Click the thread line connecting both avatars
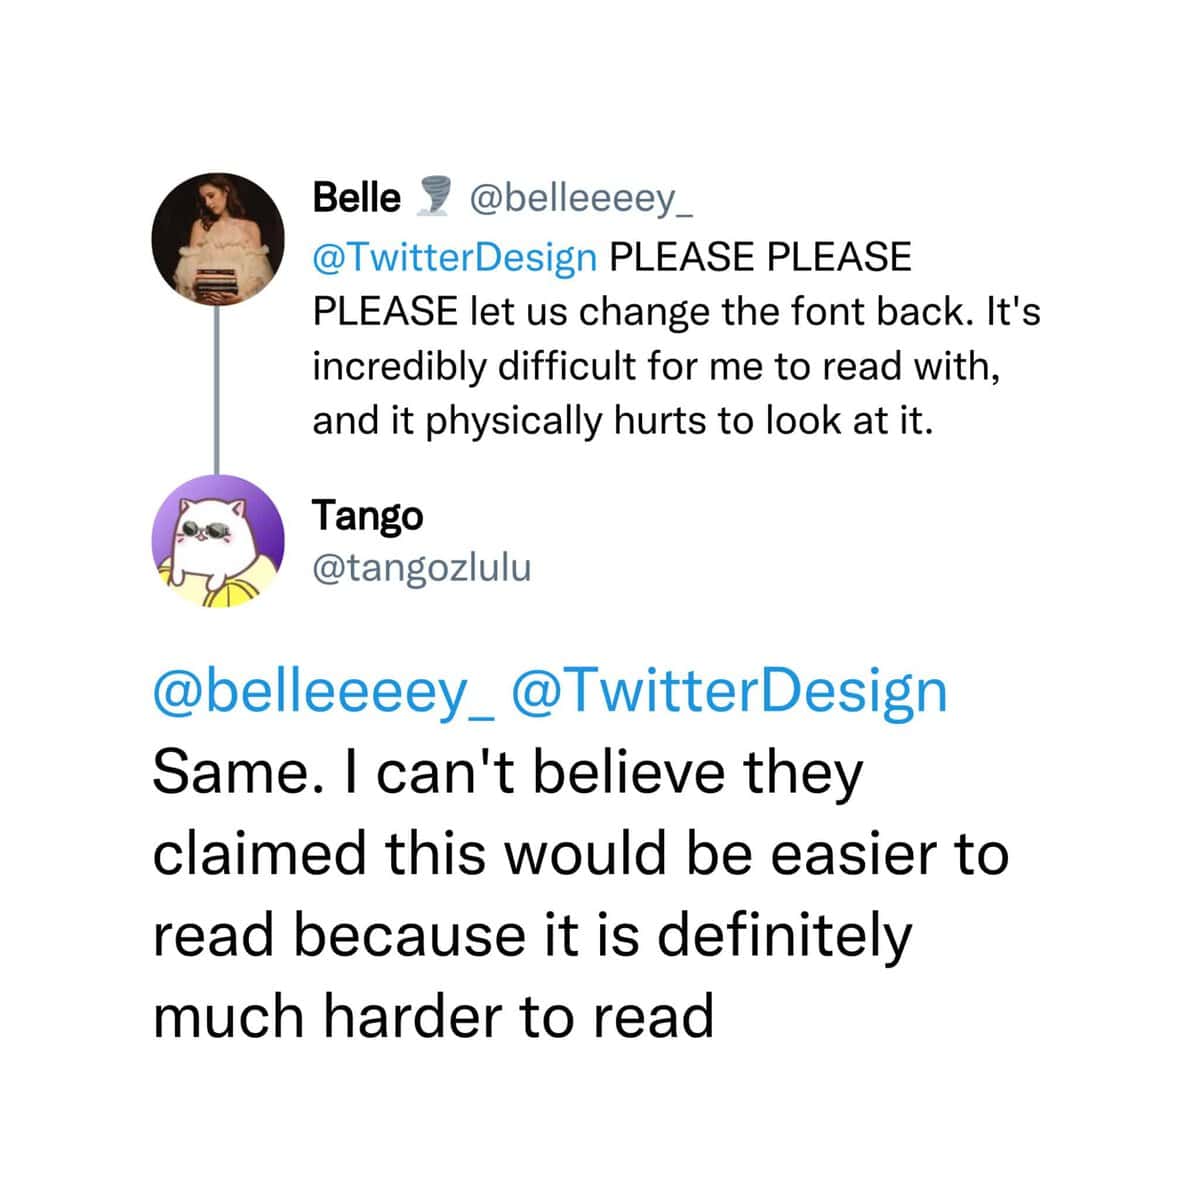 (x=216, y=390)
